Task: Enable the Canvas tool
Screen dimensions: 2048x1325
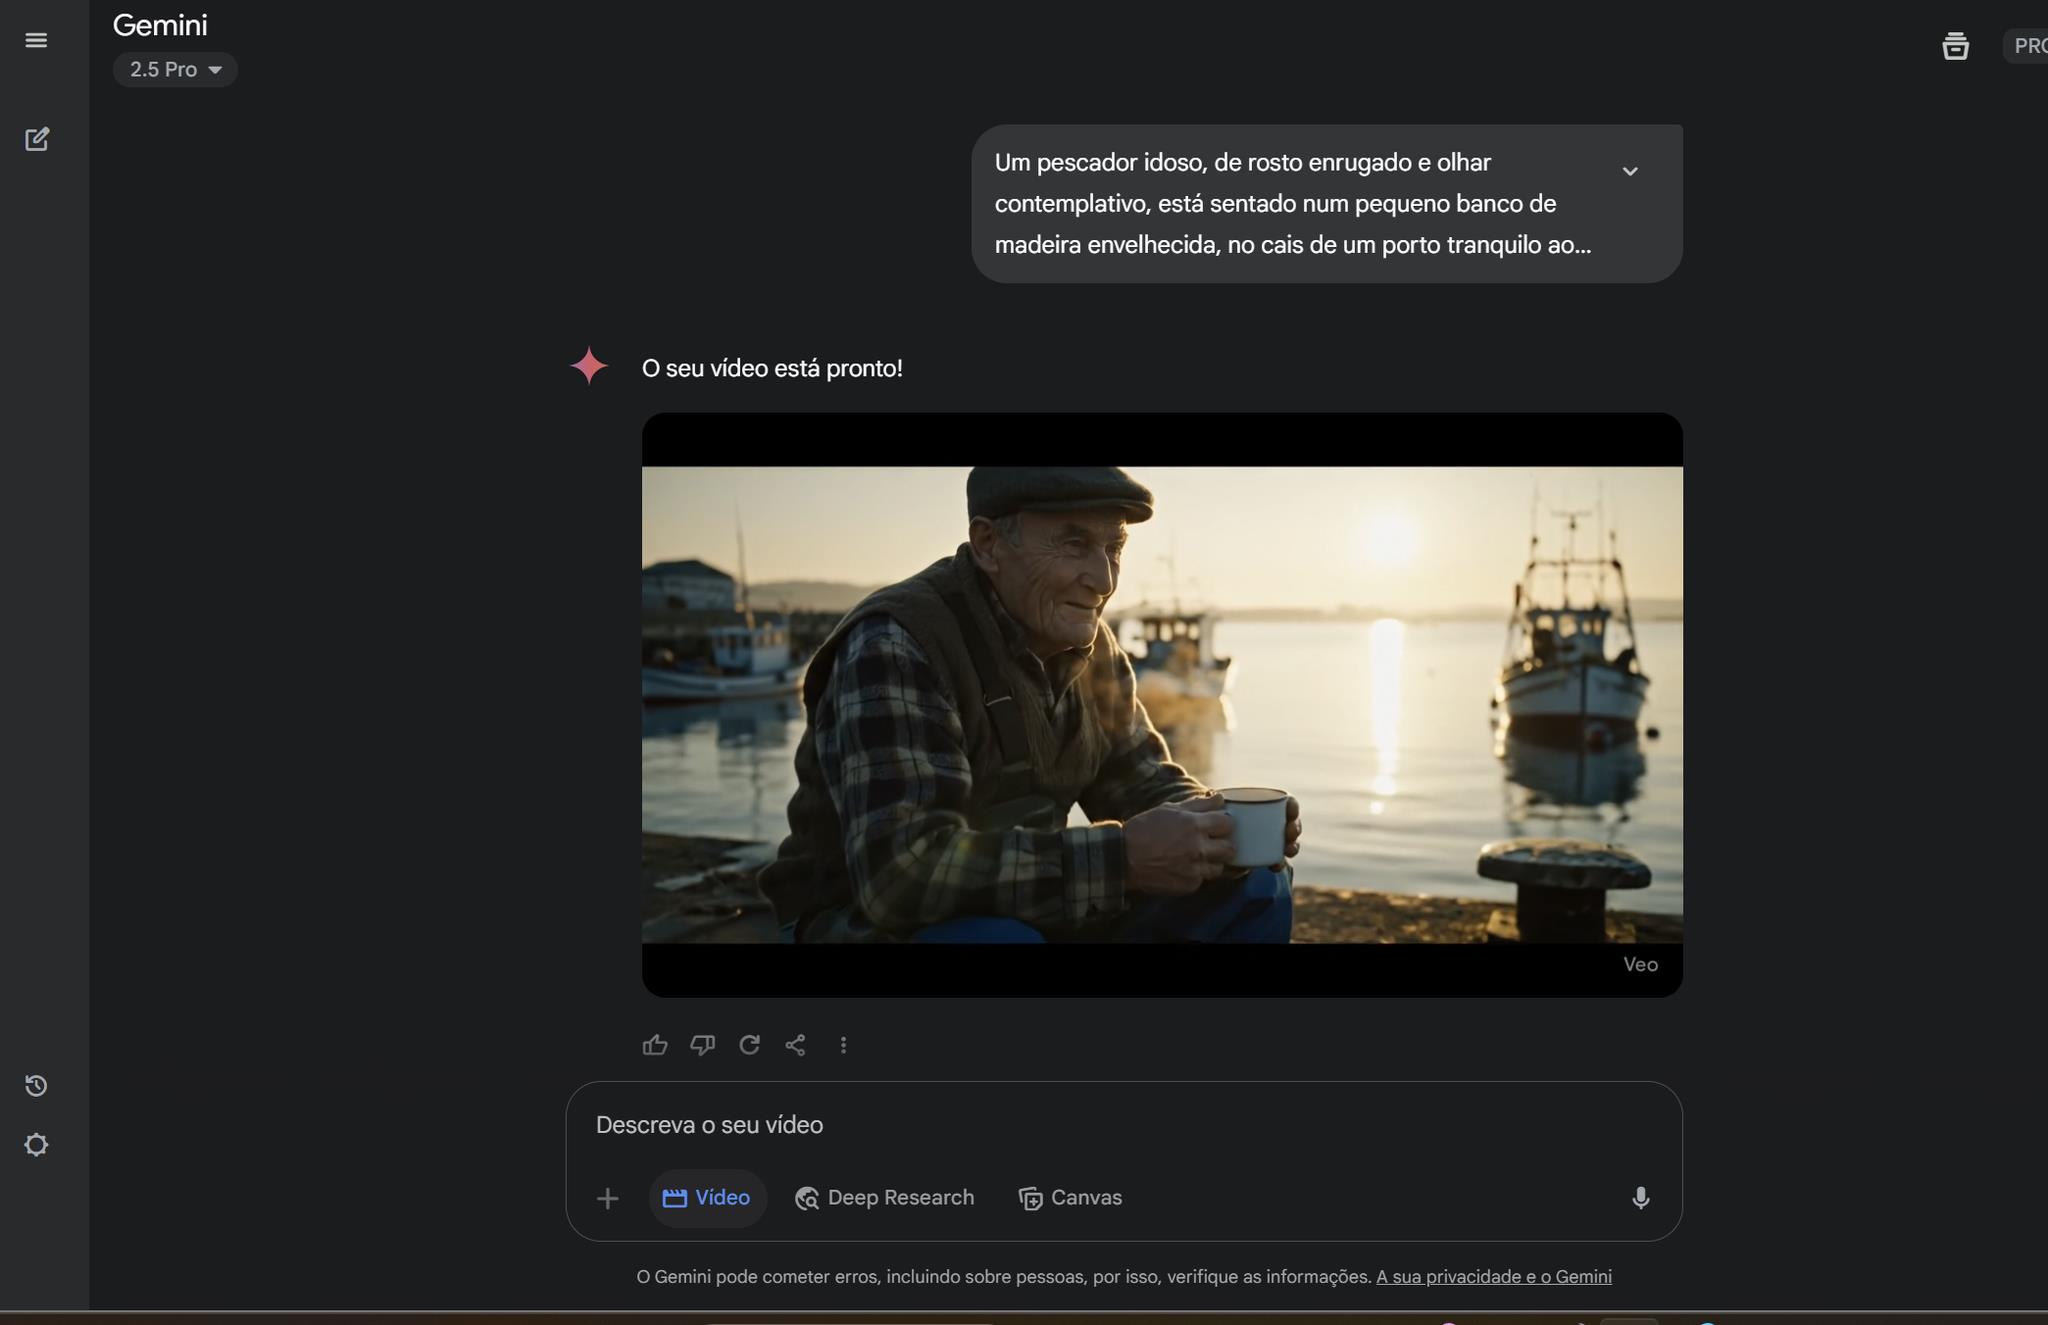Action: coord(1070,1198)
